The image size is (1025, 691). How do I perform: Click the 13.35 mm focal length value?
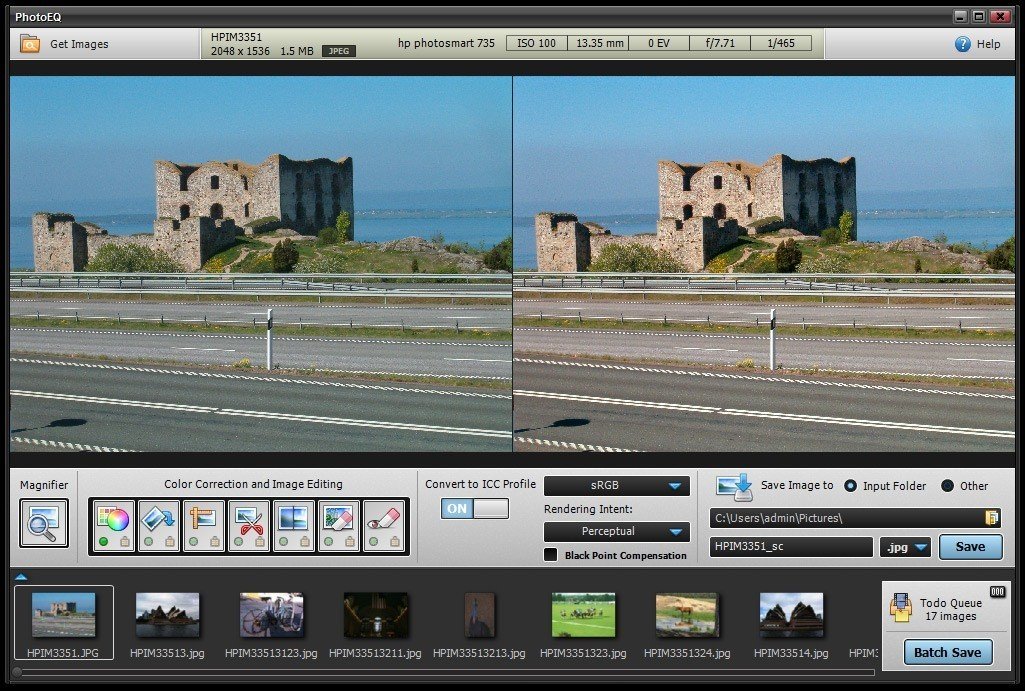click(x=597, y=43)
